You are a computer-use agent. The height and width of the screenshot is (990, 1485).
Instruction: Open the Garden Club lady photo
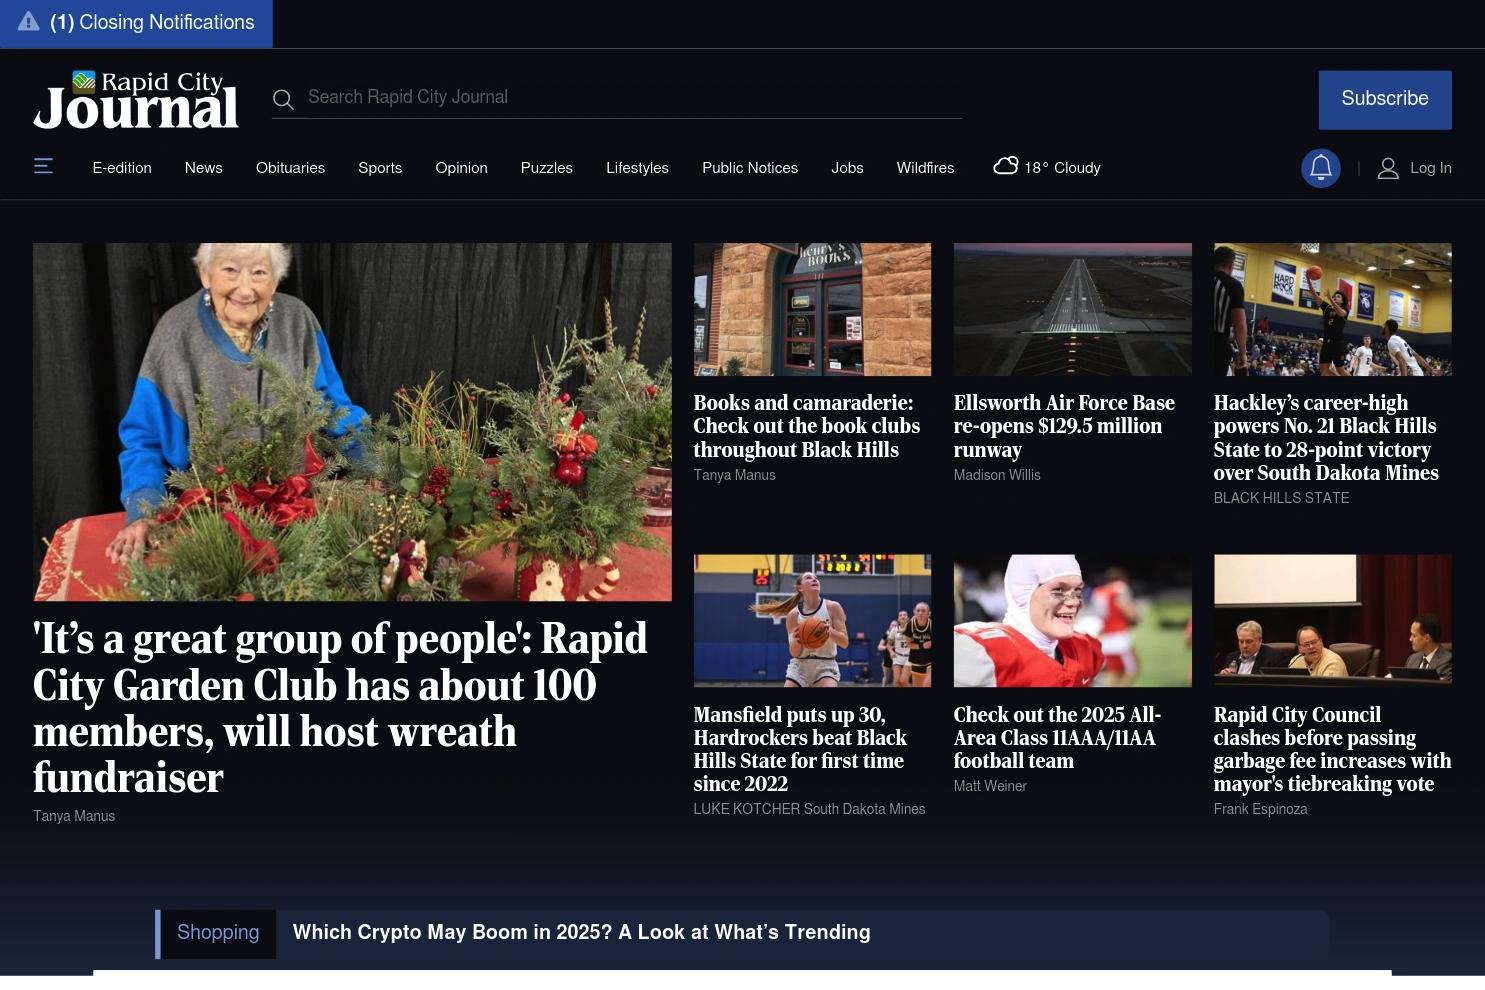[x=352, y=422]
